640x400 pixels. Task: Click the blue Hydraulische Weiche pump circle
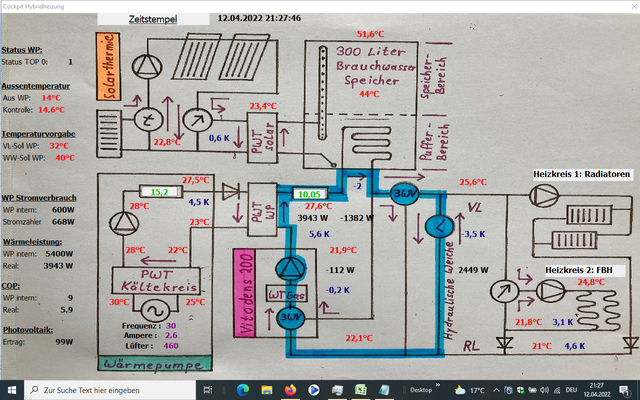pos(439,226)
